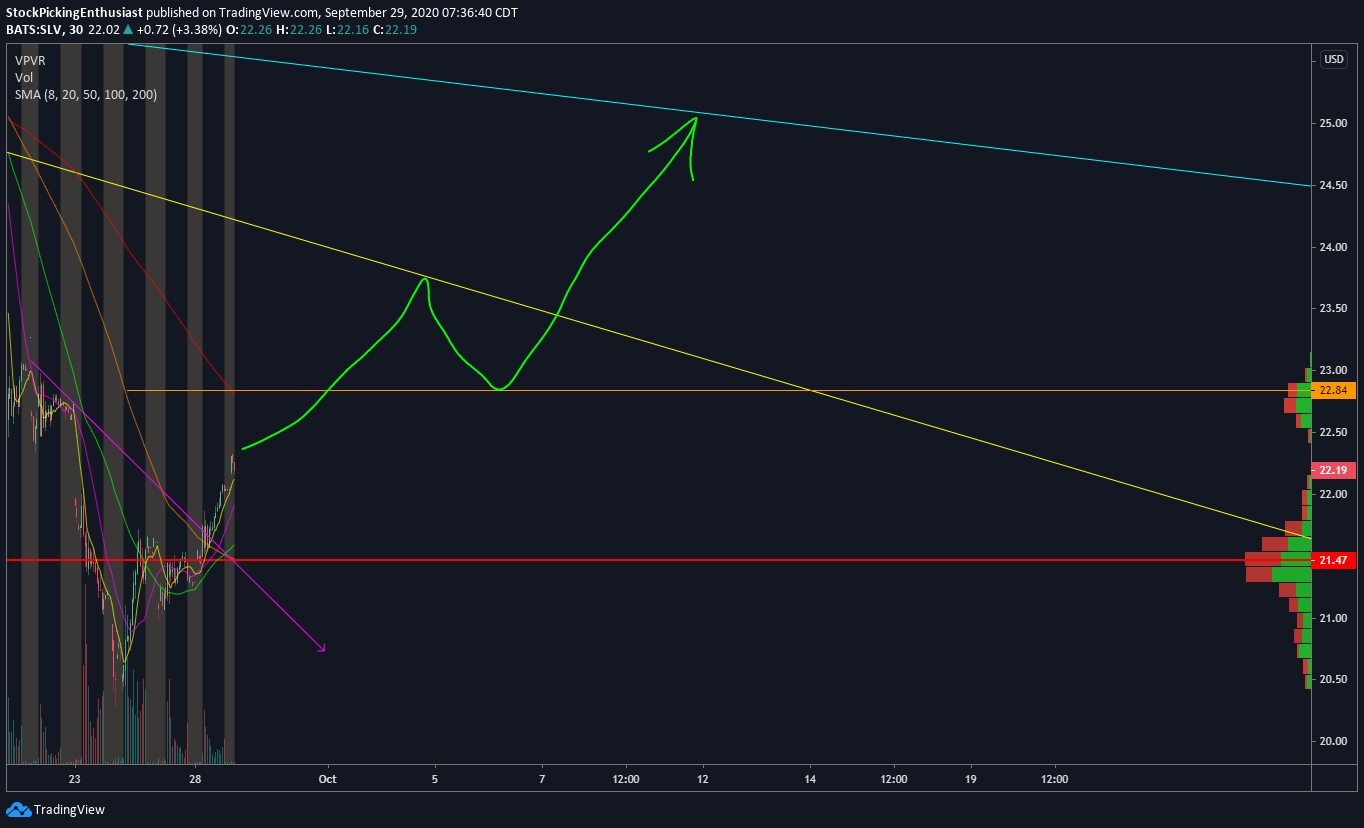Click the 21.00 price axis value
The image size is (1364, 828).
pyautogui.click(x=1332, y=618)
